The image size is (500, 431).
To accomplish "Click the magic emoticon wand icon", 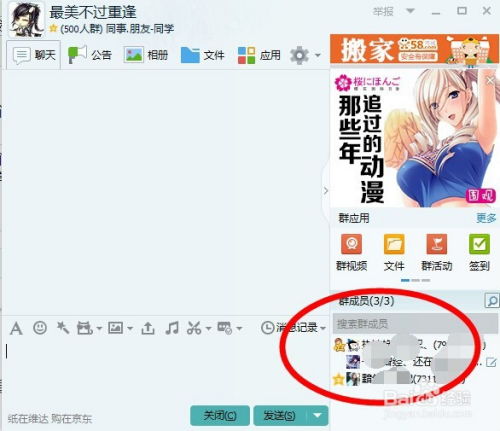I will [63, 328].
